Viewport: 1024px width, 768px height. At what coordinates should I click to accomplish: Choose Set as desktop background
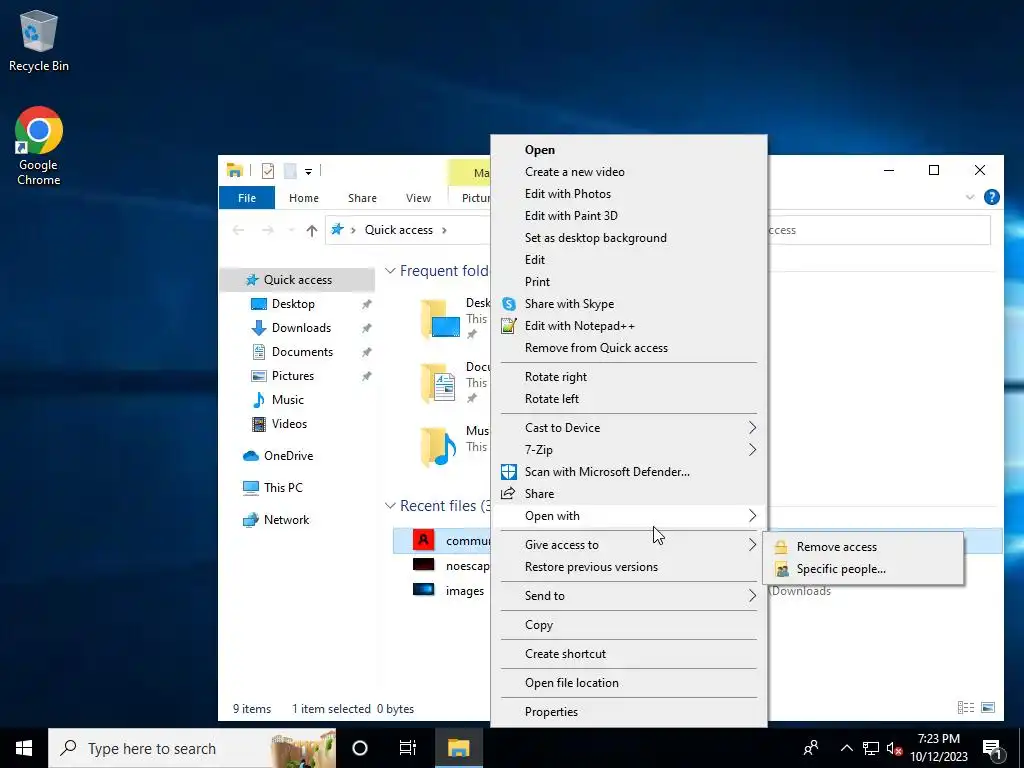point(596,238)
